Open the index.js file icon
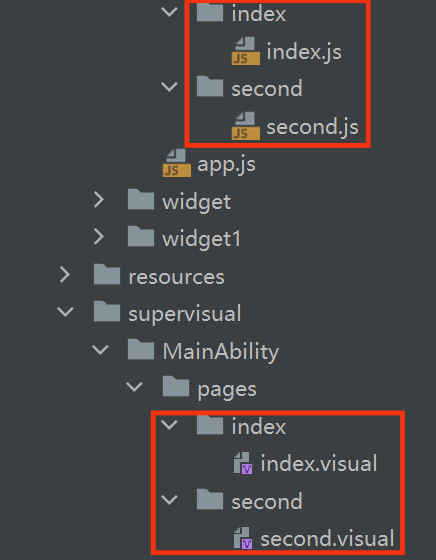 pos(246,51)
